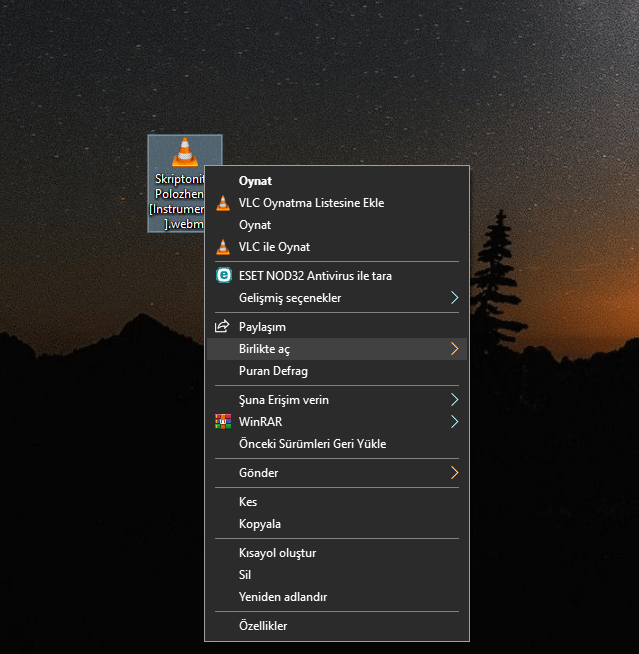639x654 pixels.
Task: Choose VLC Oynatma Listesine Ekle
Action: [337, 203]
